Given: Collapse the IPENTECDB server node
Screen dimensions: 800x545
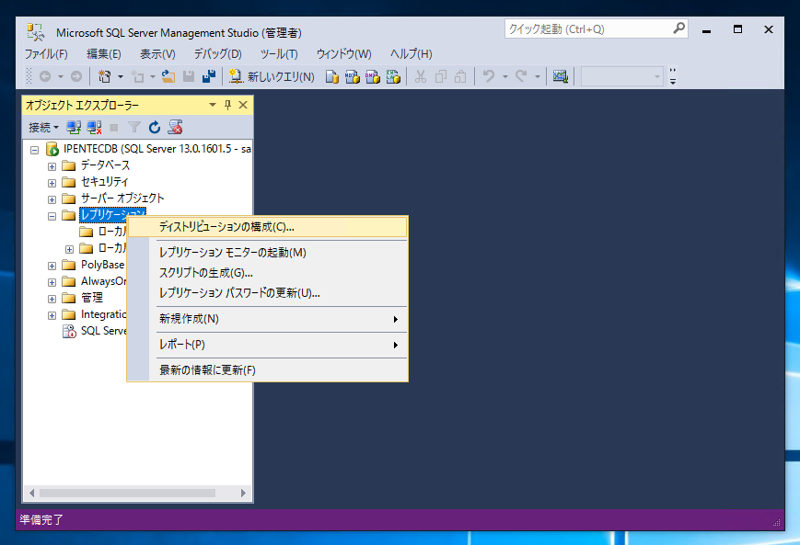Looking at the screenshot, I should pos(34,150).
